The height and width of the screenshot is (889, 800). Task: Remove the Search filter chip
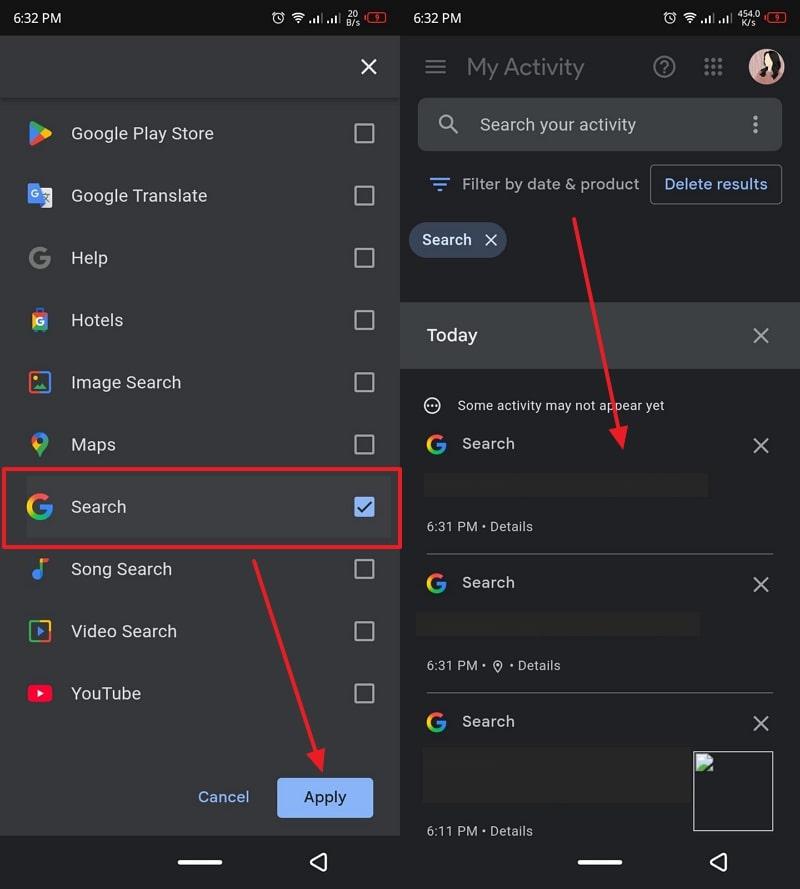click(491, 240)
